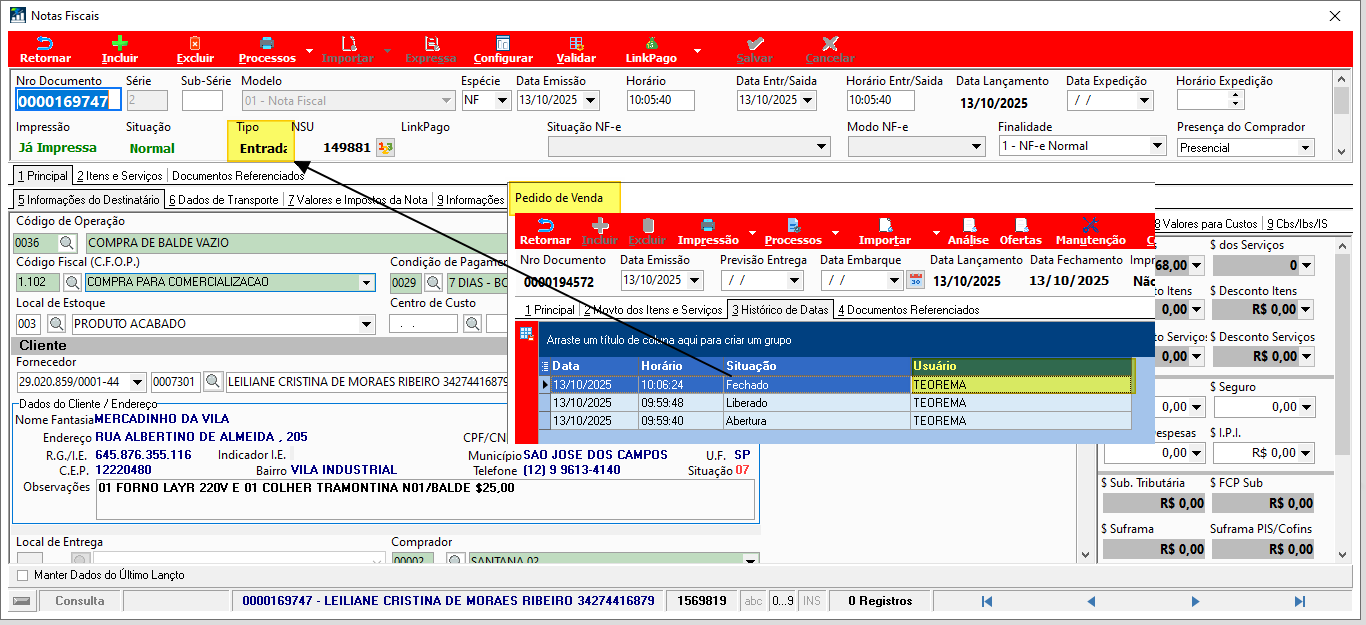Switch to 2 Itens e Serviços tab

pos(121,176)
